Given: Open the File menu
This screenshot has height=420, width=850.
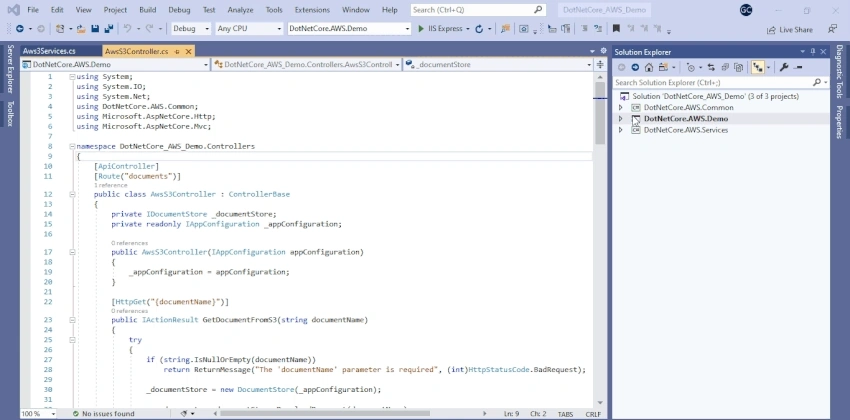Looking at the screenshot, I should click(33, 10).
